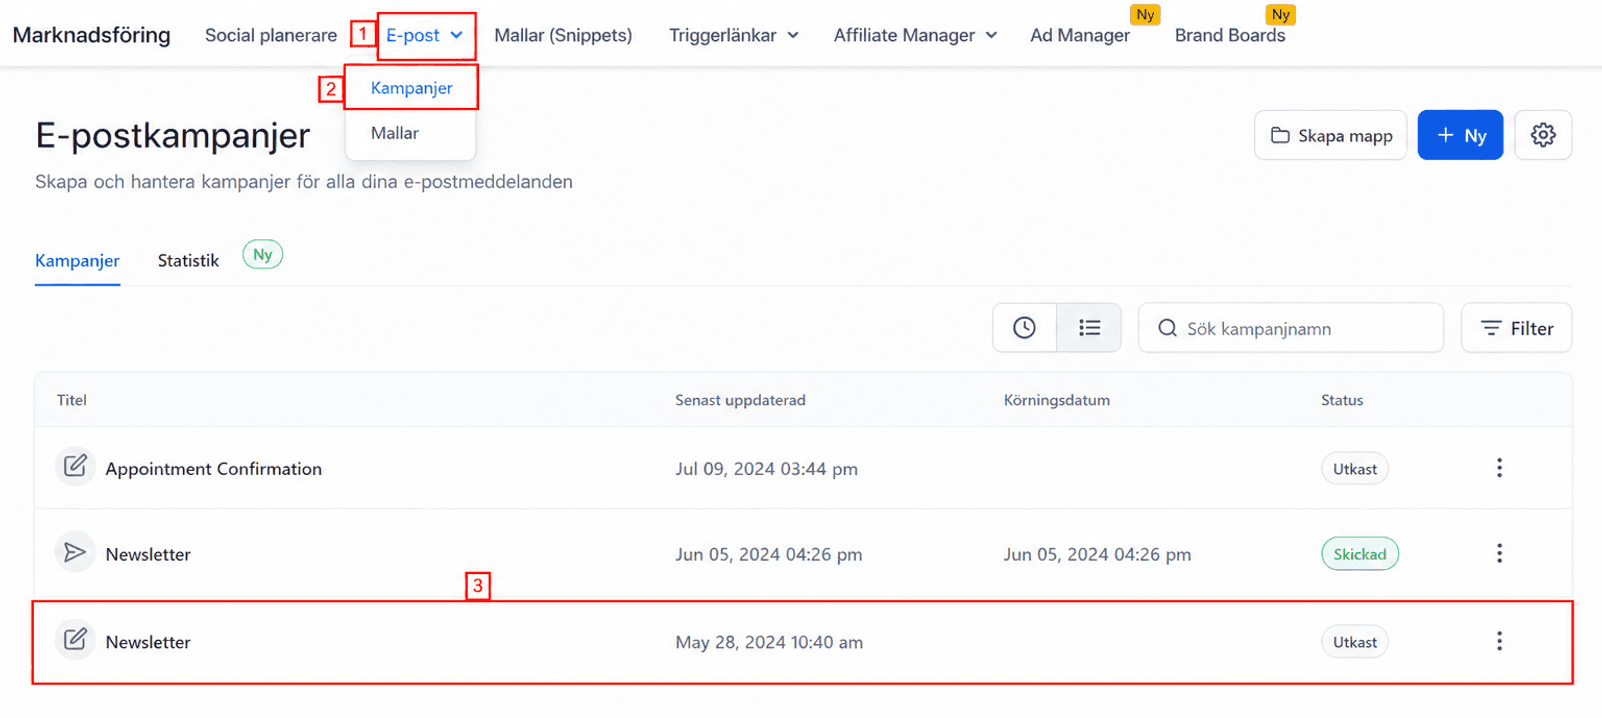1602x718 pixels.
Task: Click edit icon beside draft Newsletter
Action: tap(75, 639)
